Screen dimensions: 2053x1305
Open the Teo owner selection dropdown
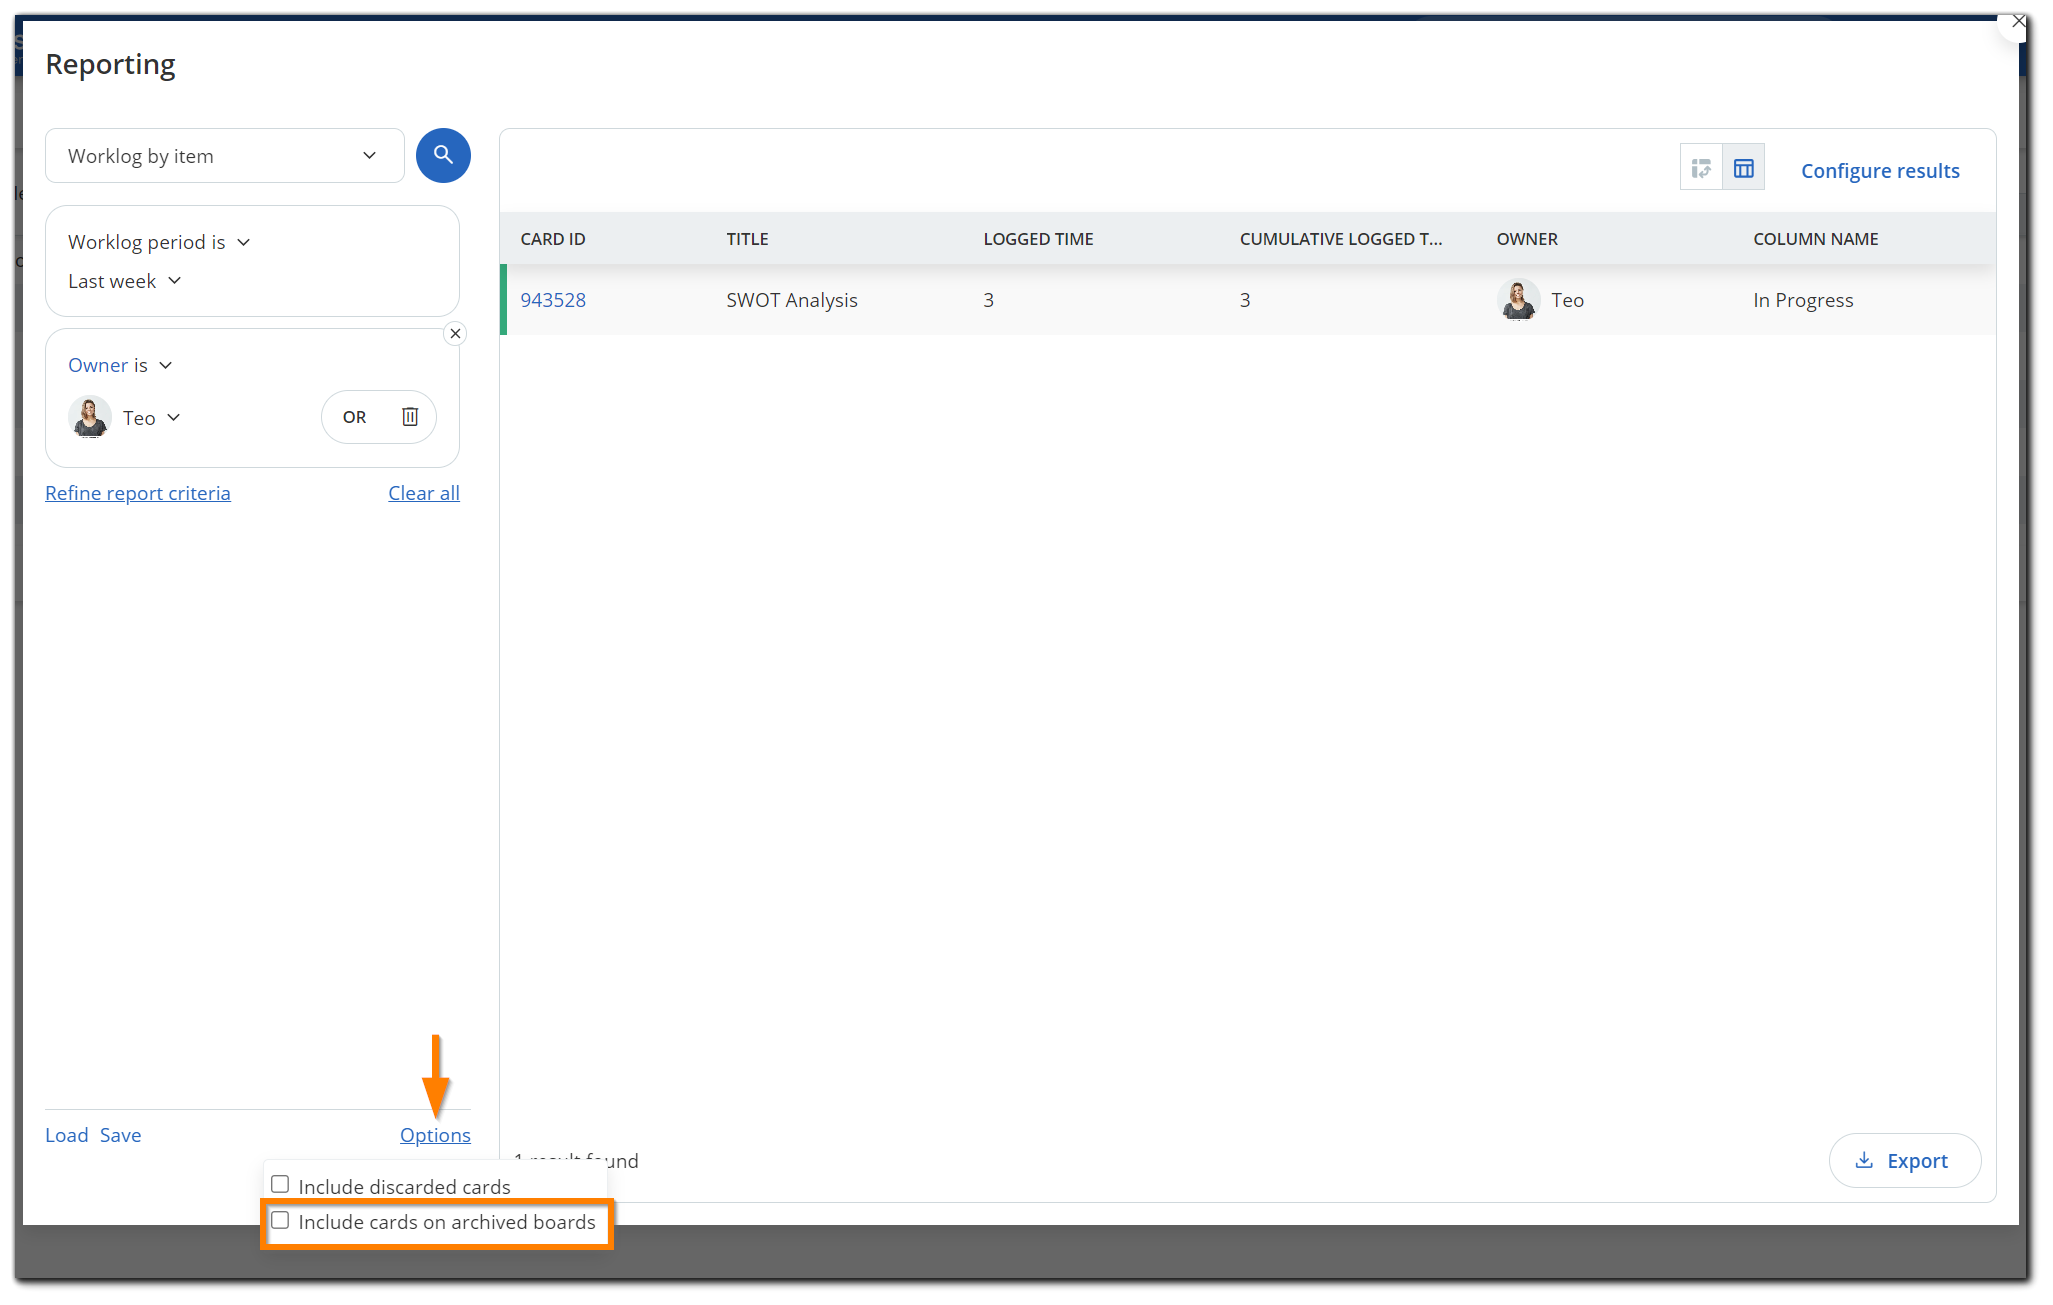tap(152, 418)
